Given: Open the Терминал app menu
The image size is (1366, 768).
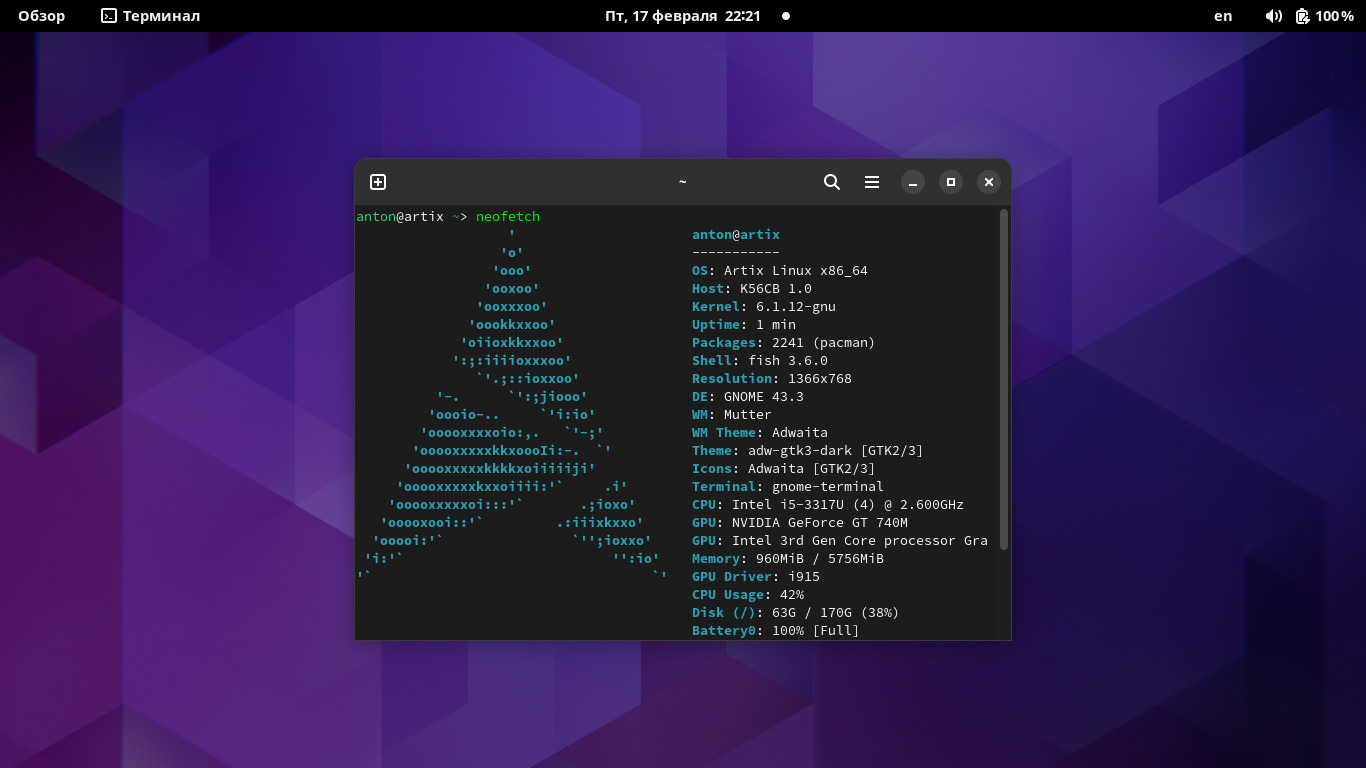Looking at the screenshot, I should click(x=161, y=16).
